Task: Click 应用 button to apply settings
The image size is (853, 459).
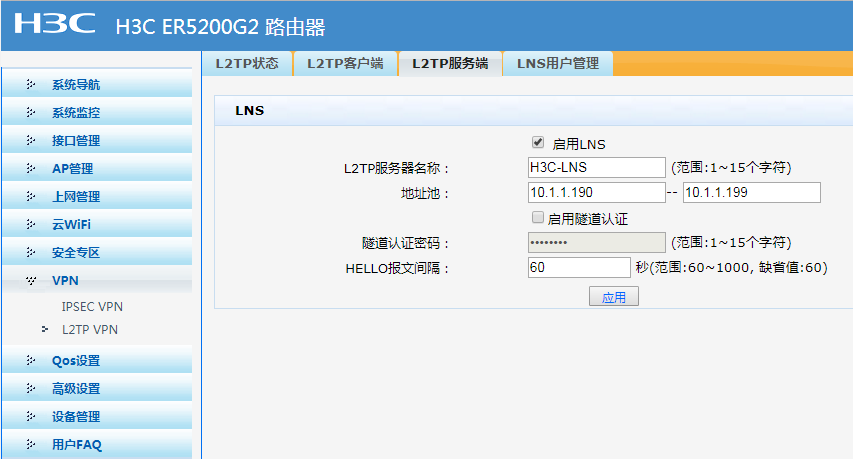Action: pyautogui.click(x=614, y=297)
